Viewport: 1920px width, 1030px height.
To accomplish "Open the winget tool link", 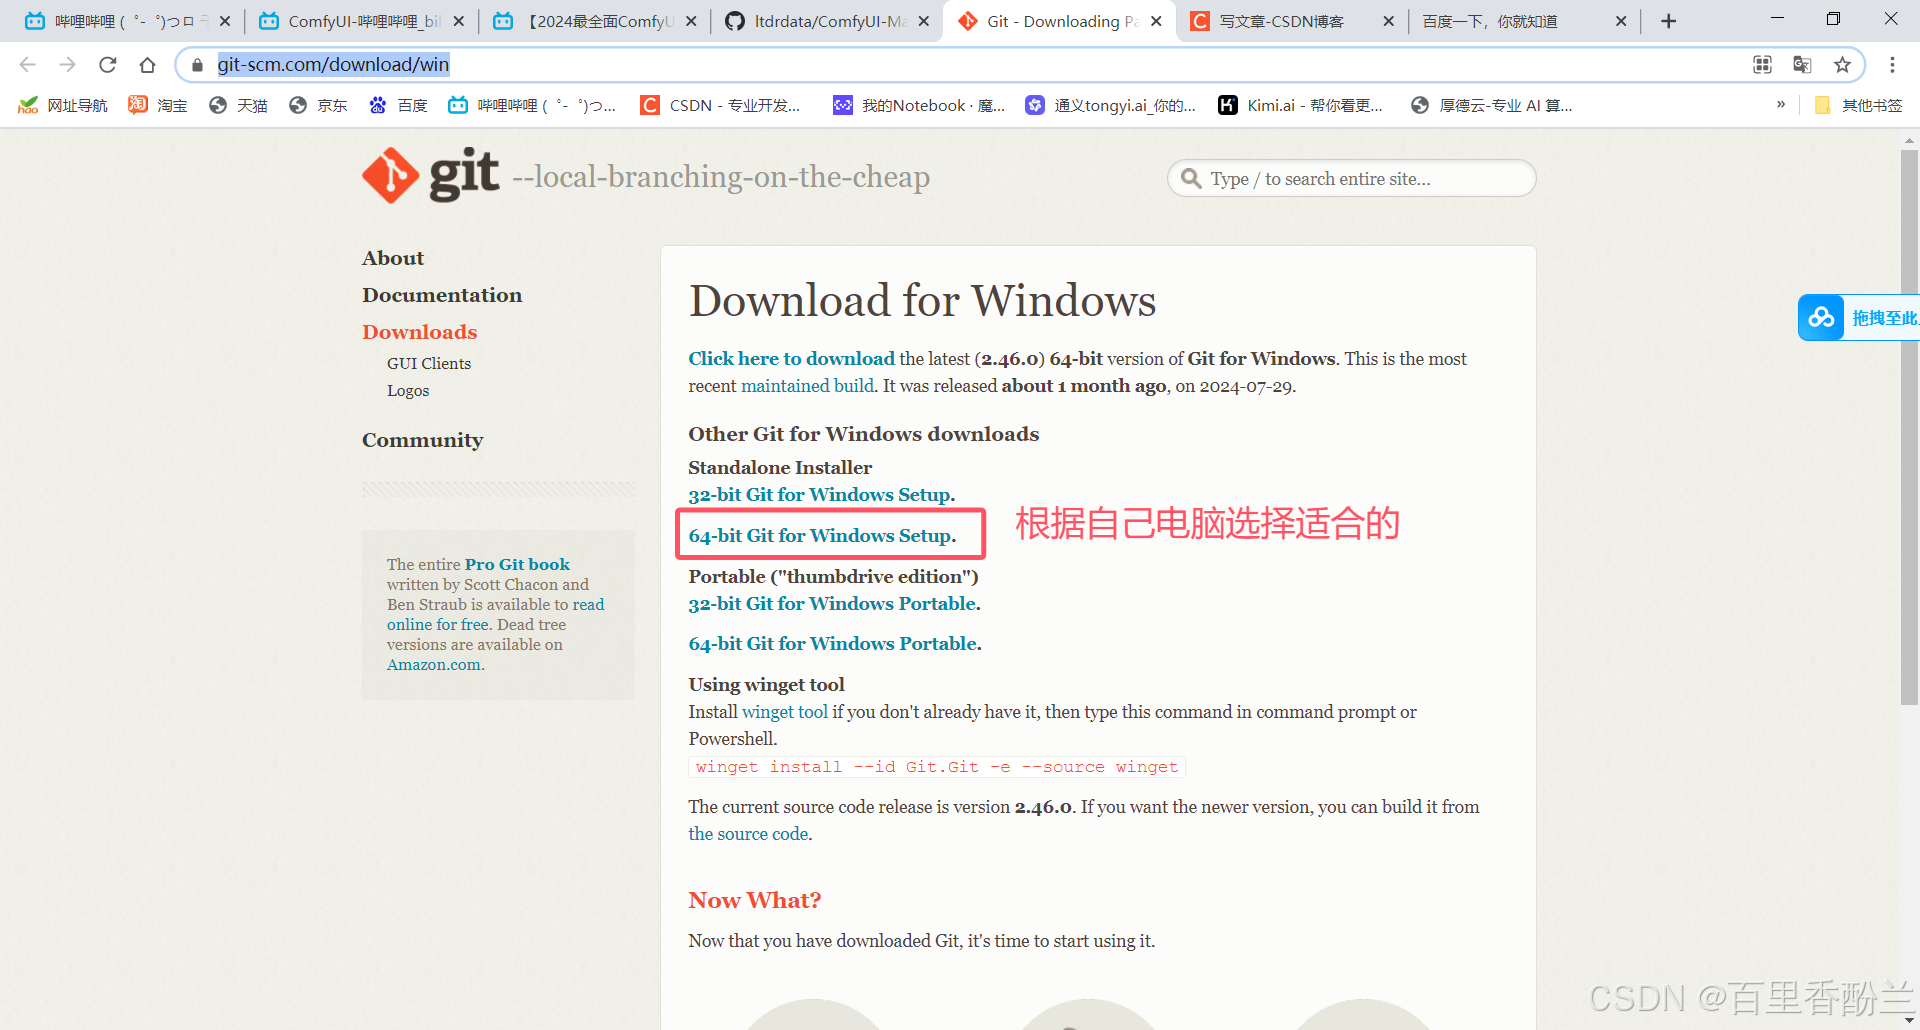I will pos(785,711).
